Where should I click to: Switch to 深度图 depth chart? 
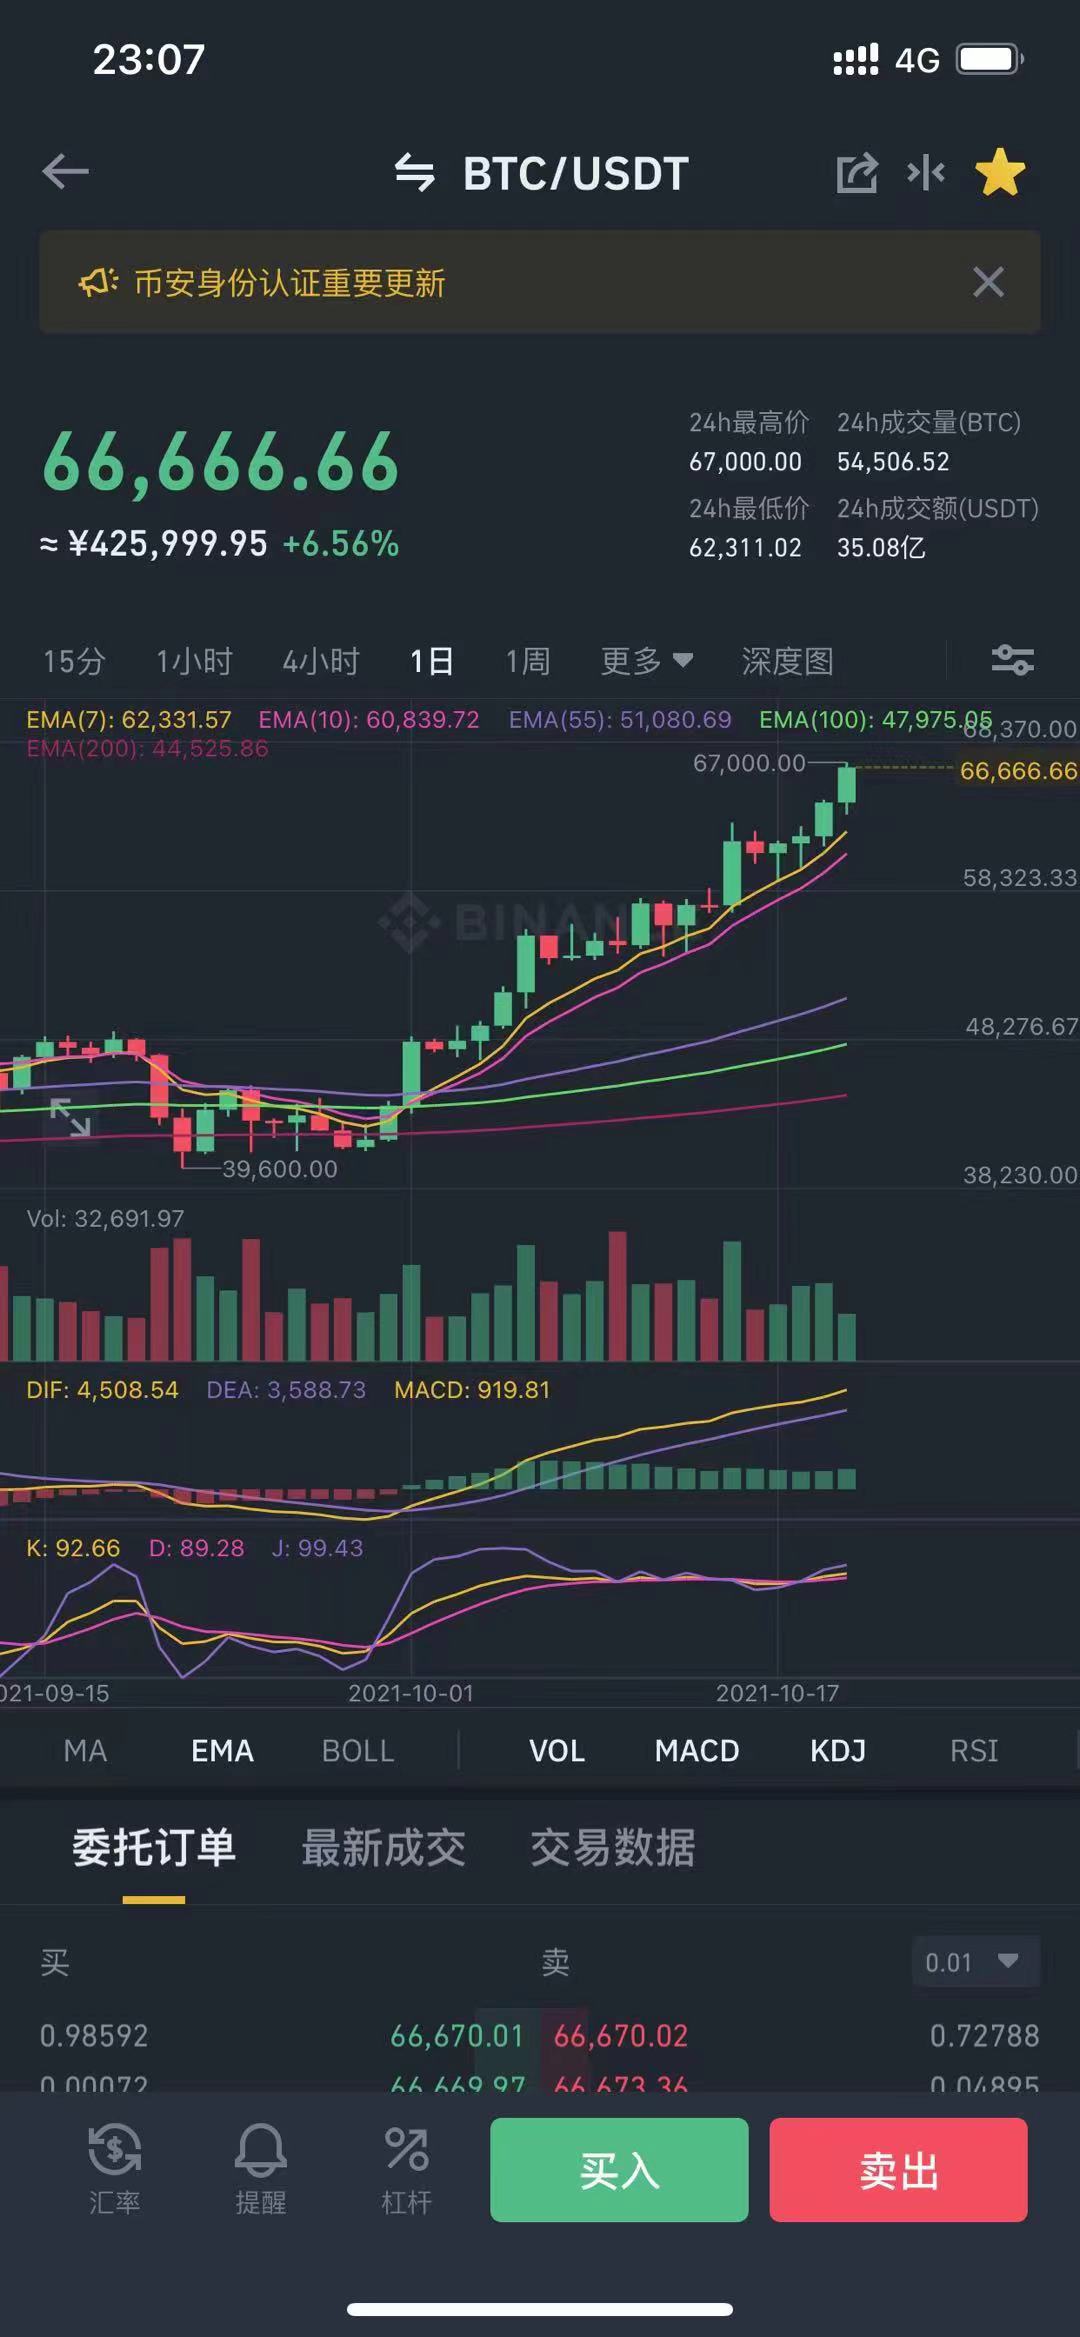point(788,661)
